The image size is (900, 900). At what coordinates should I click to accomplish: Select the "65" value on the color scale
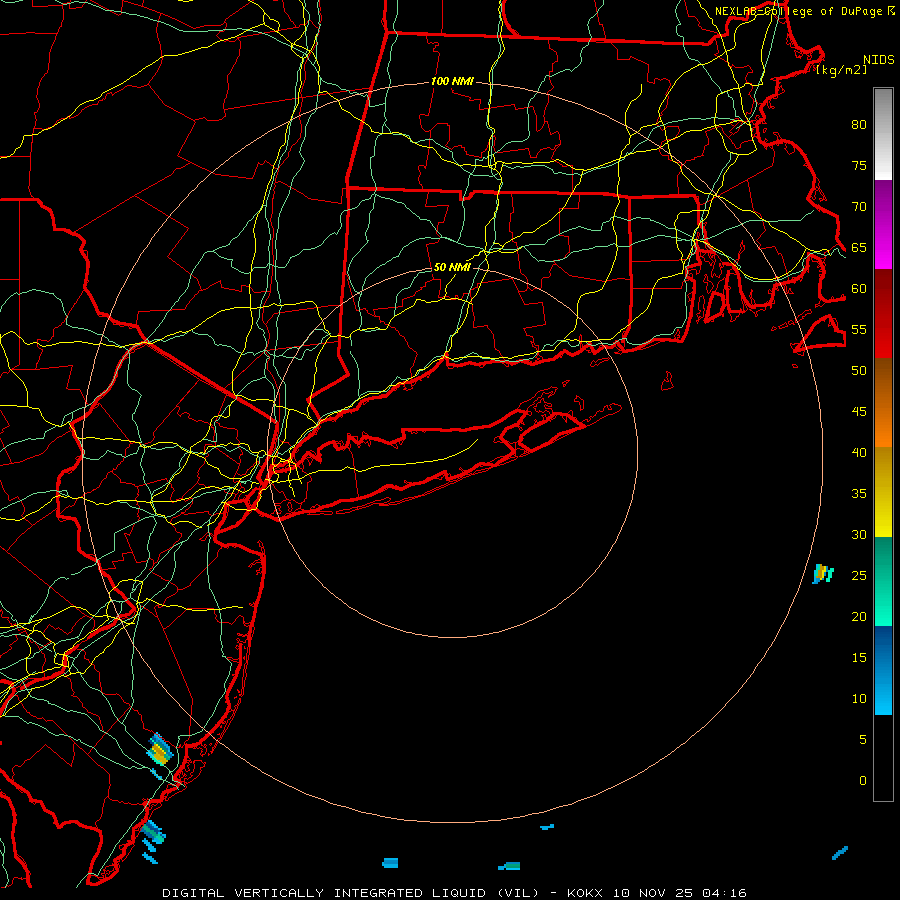point(859,248)
